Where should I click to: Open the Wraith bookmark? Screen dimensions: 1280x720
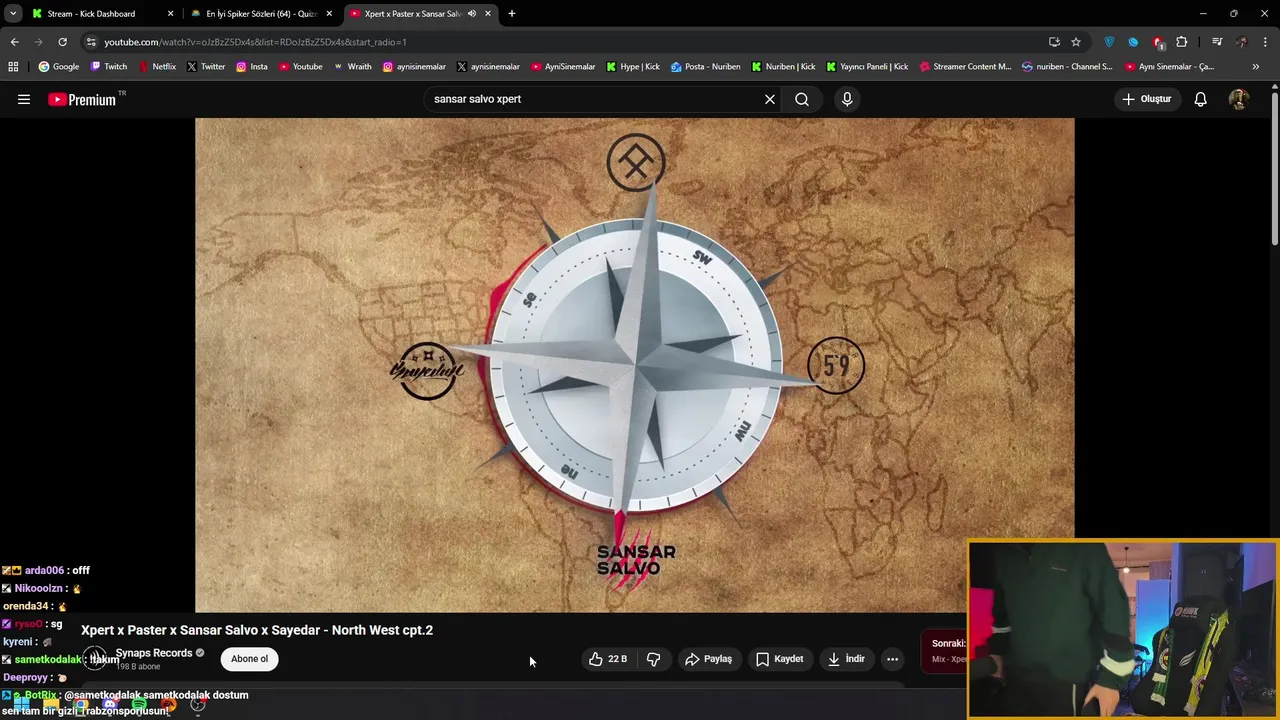[352, 67]
